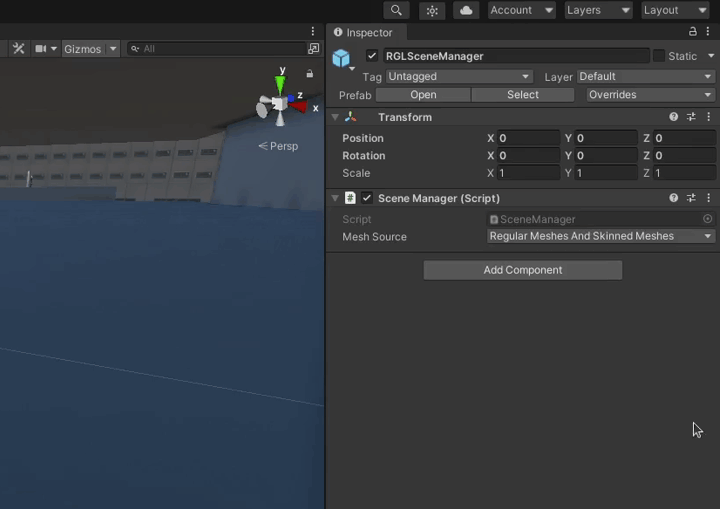The width and height of the screenshot is (720, 509).
Task: Open Scene Manager three-dot context menu
Action: pos(709,198)
